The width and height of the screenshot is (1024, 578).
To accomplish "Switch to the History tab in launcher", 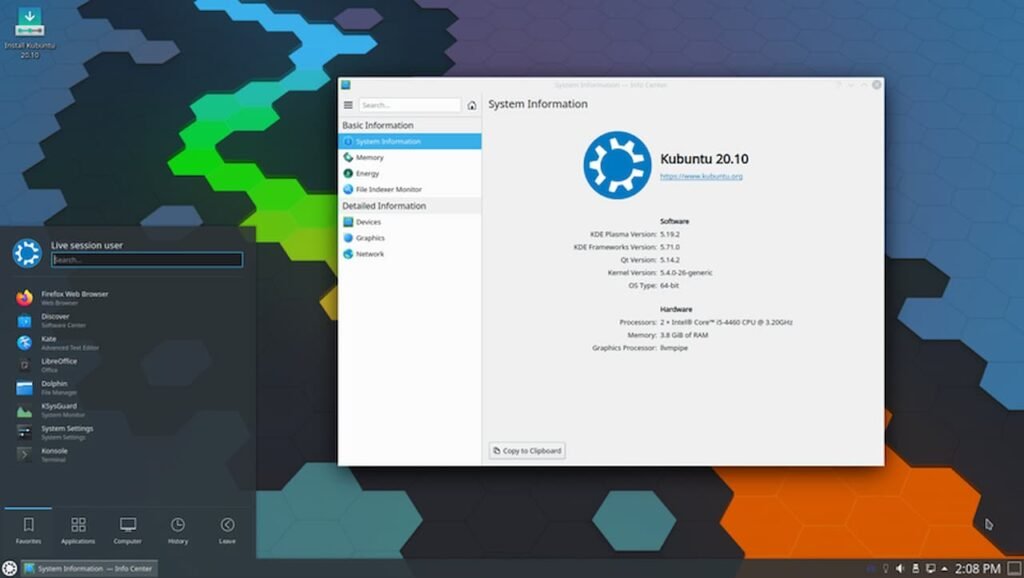I will pos(177,530).
